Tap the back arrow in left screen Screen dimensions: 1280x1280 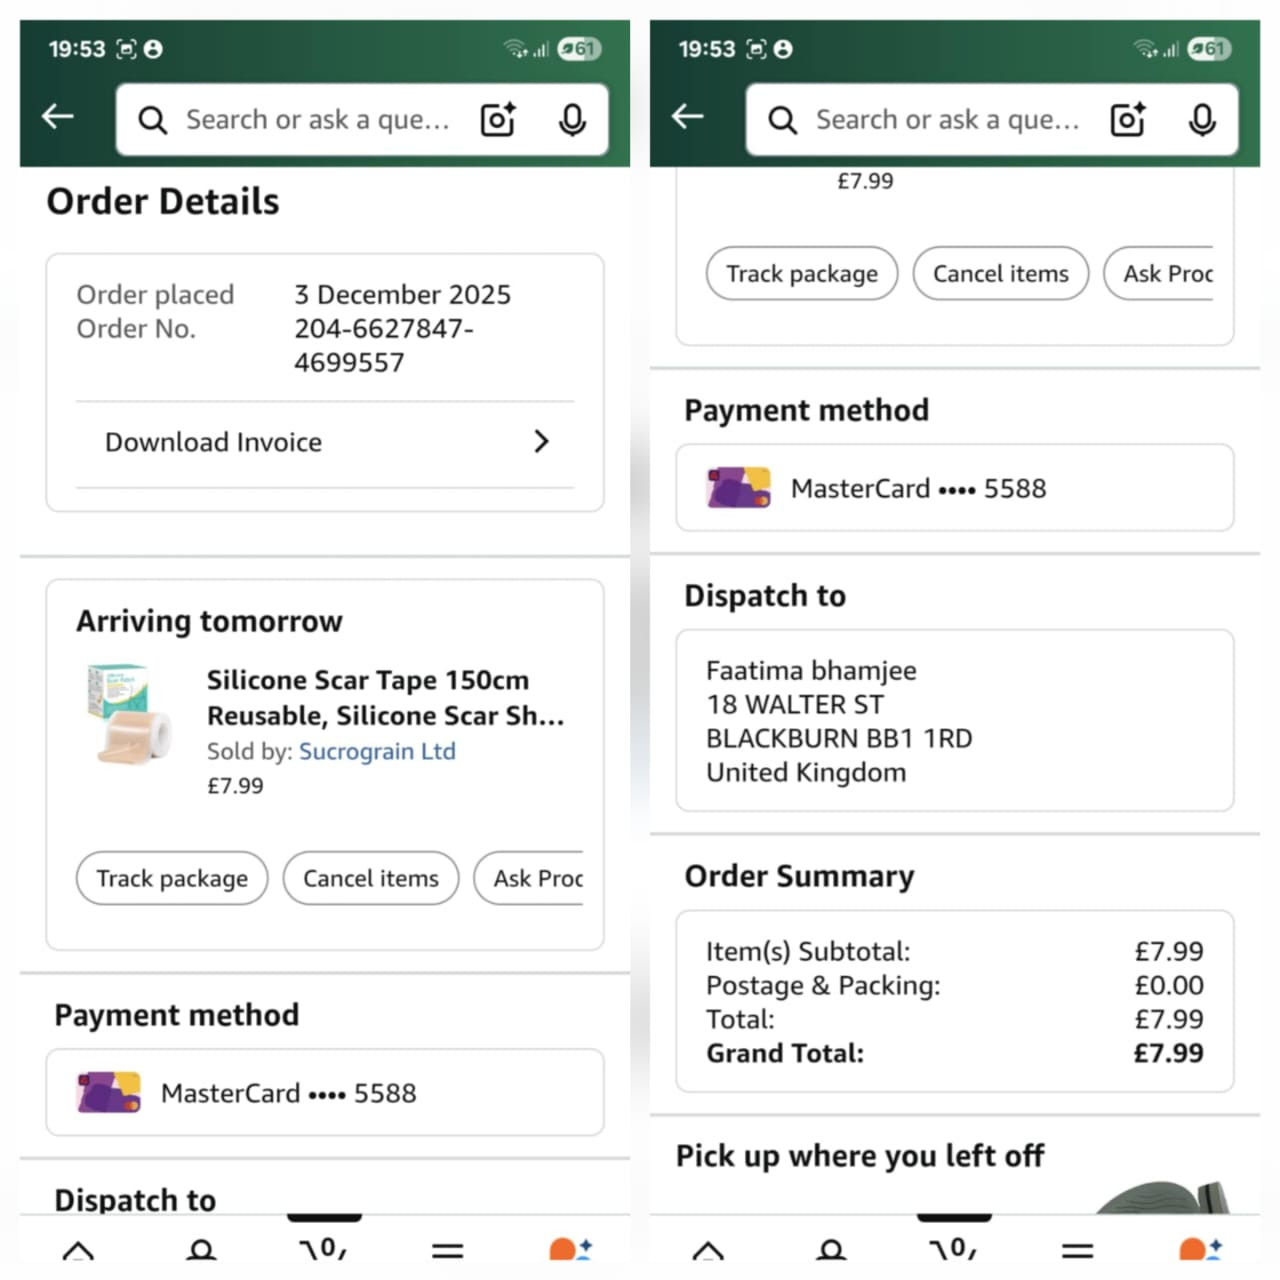[58, 117]
